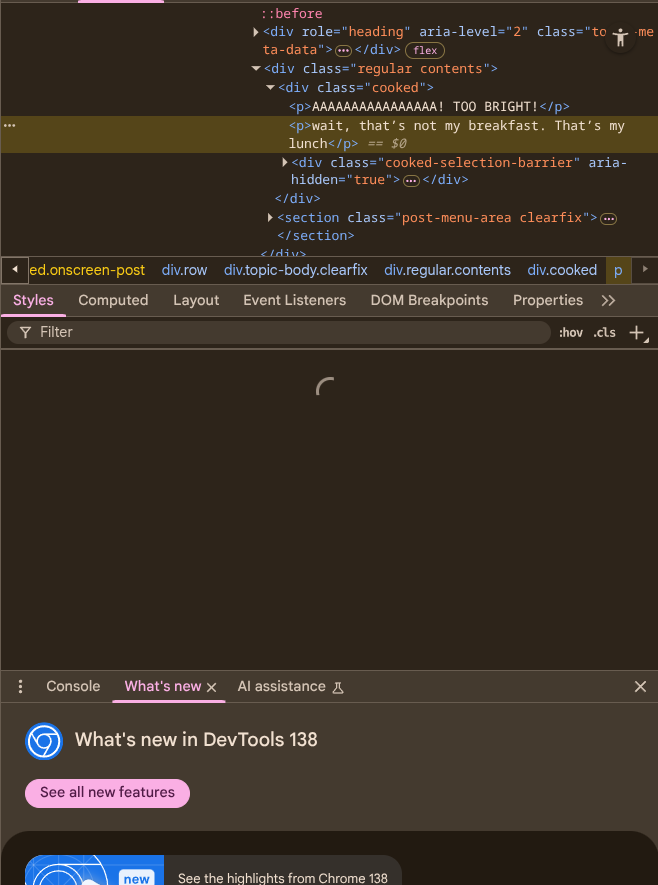Image resolution: width=658 pixels, height=885 pixels.
Task: Open the Layout tab
Action: coord(196,300)
